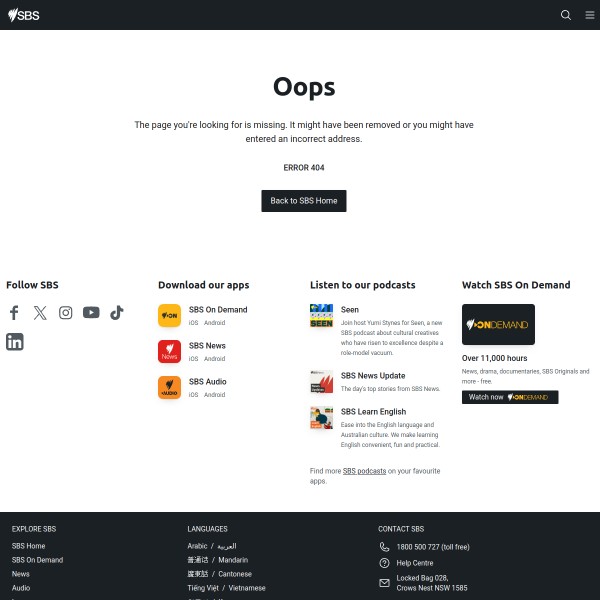Open SBS TikTok icon

pyautogui.click(x=117, y=313)
